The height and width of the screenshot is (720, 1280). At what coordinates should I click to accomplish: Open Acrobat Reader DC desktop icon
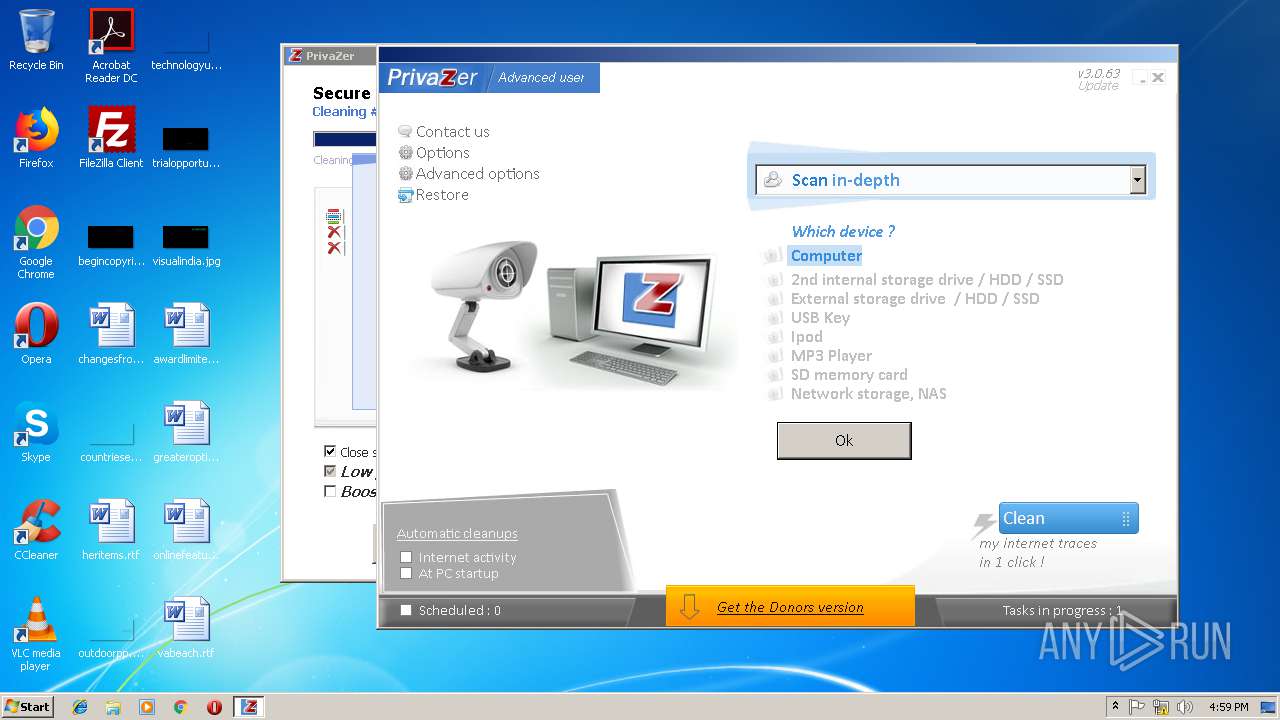111,45
